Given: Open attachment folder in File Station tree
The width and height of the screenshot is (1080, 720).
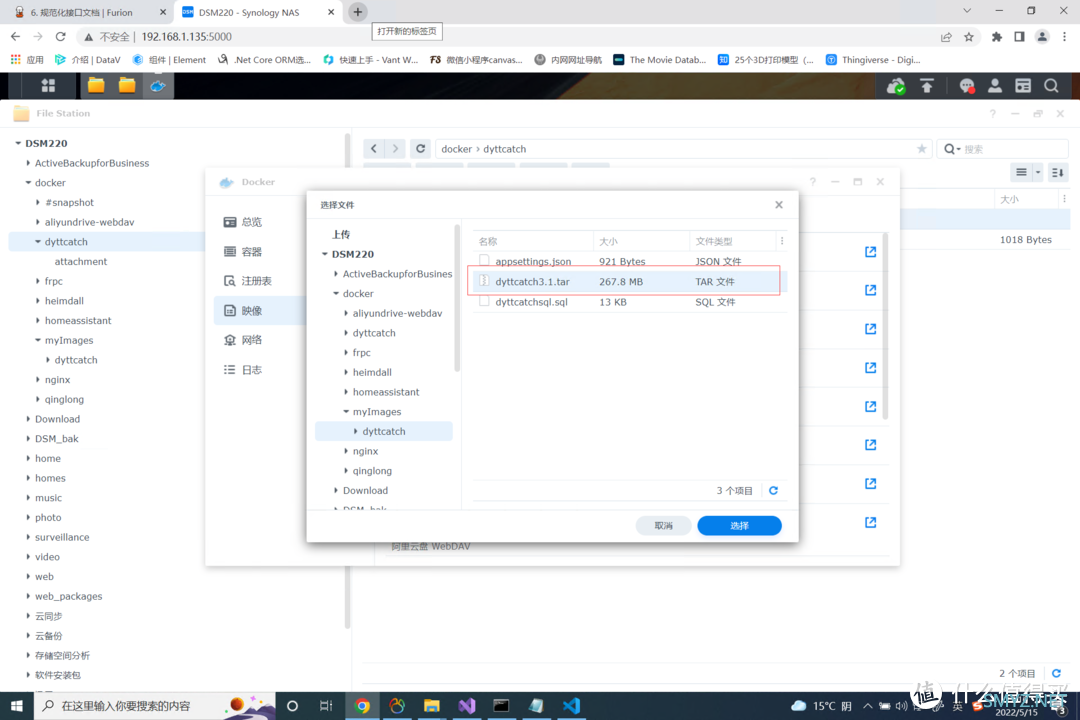Looking at the screenshot, I should tap(81, 262).
